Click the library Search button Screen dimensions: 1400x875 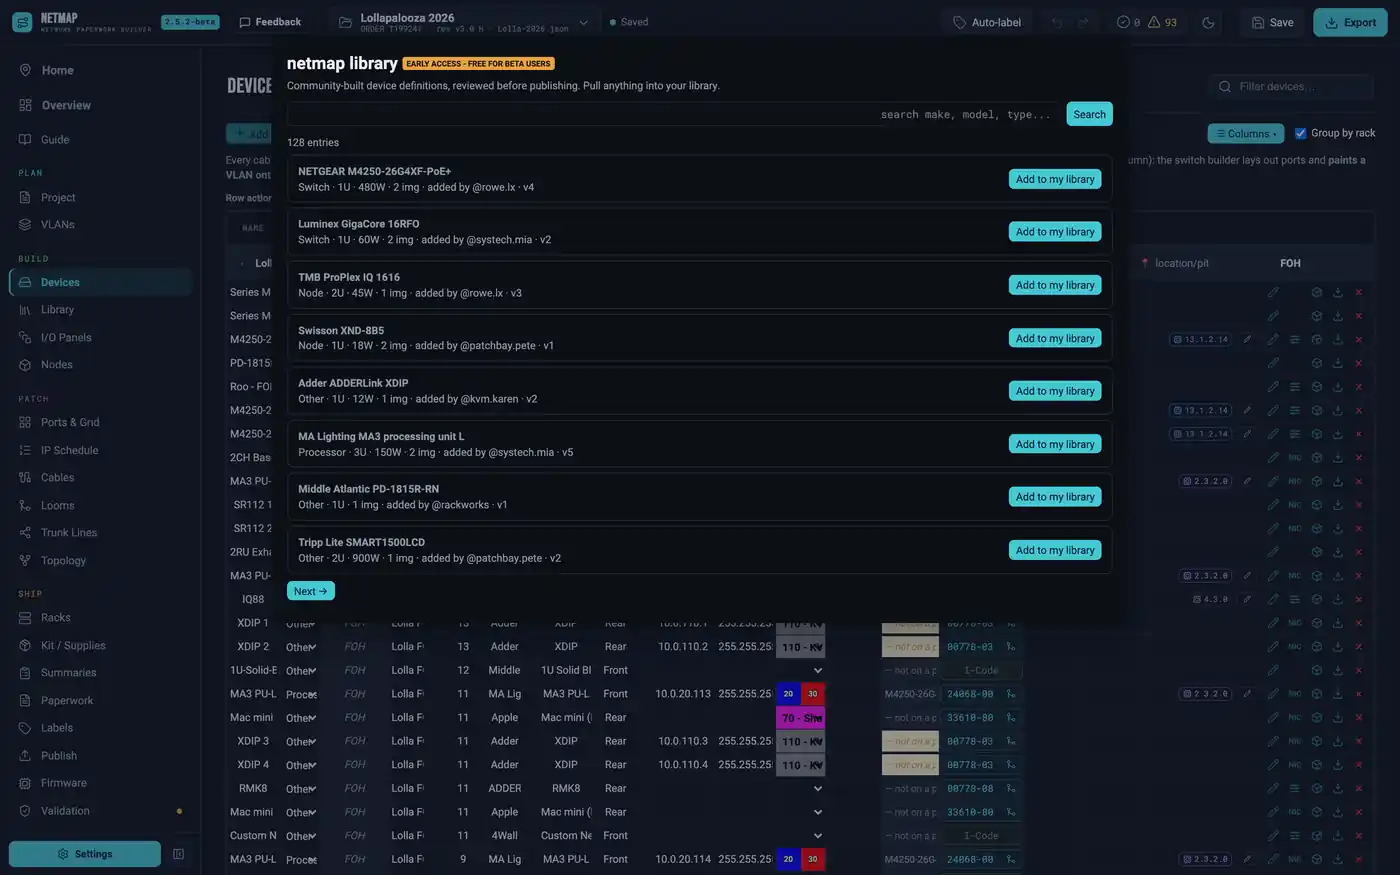tap(1089, 114)
